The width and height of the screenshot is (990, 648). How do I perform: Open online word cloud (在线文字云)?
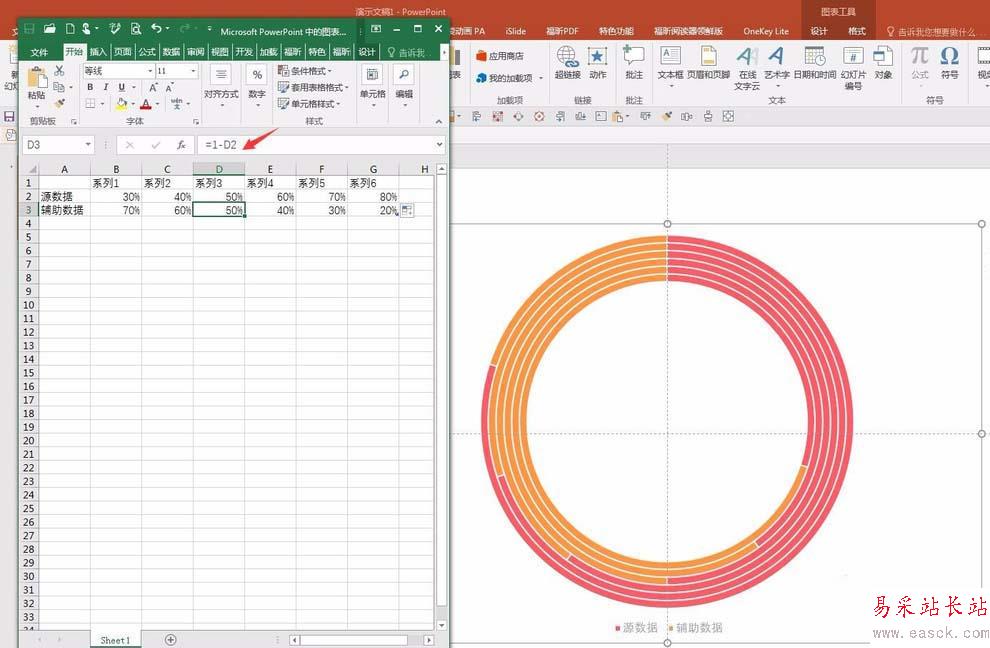pyautogui.click(x=747, y=68)
